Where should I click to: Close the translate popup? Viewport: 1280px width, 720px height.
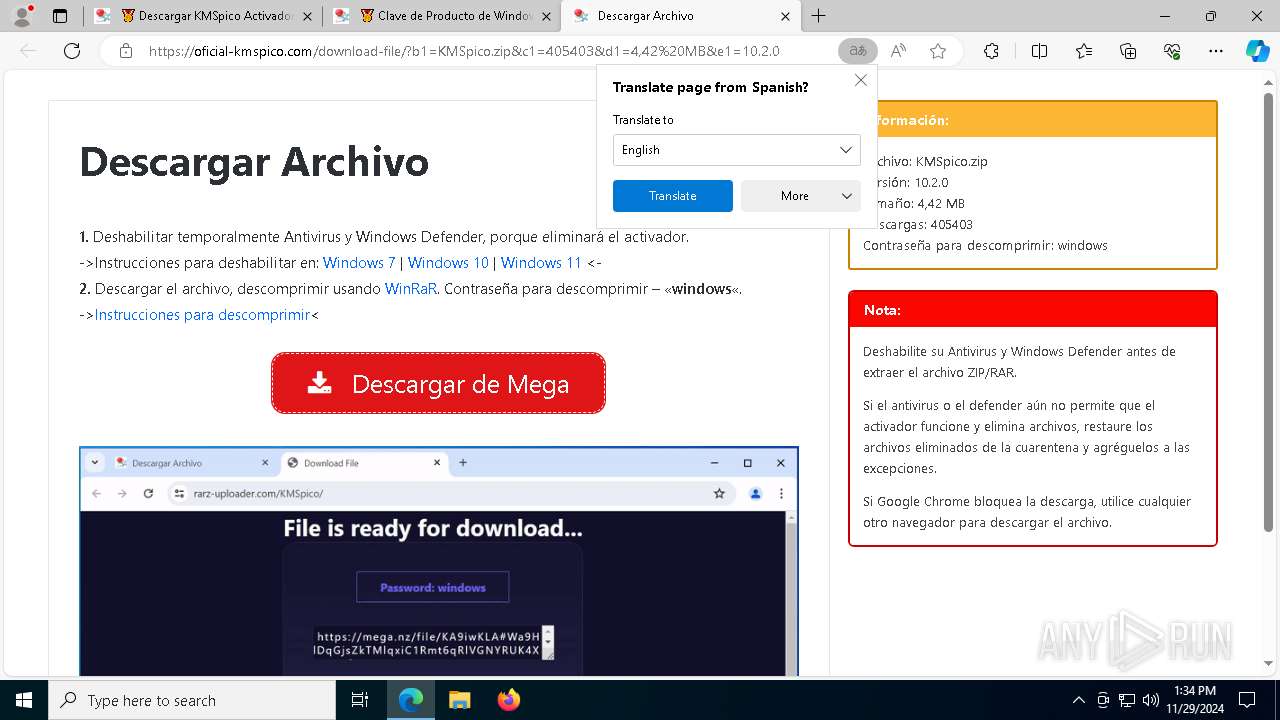point(861,80)
